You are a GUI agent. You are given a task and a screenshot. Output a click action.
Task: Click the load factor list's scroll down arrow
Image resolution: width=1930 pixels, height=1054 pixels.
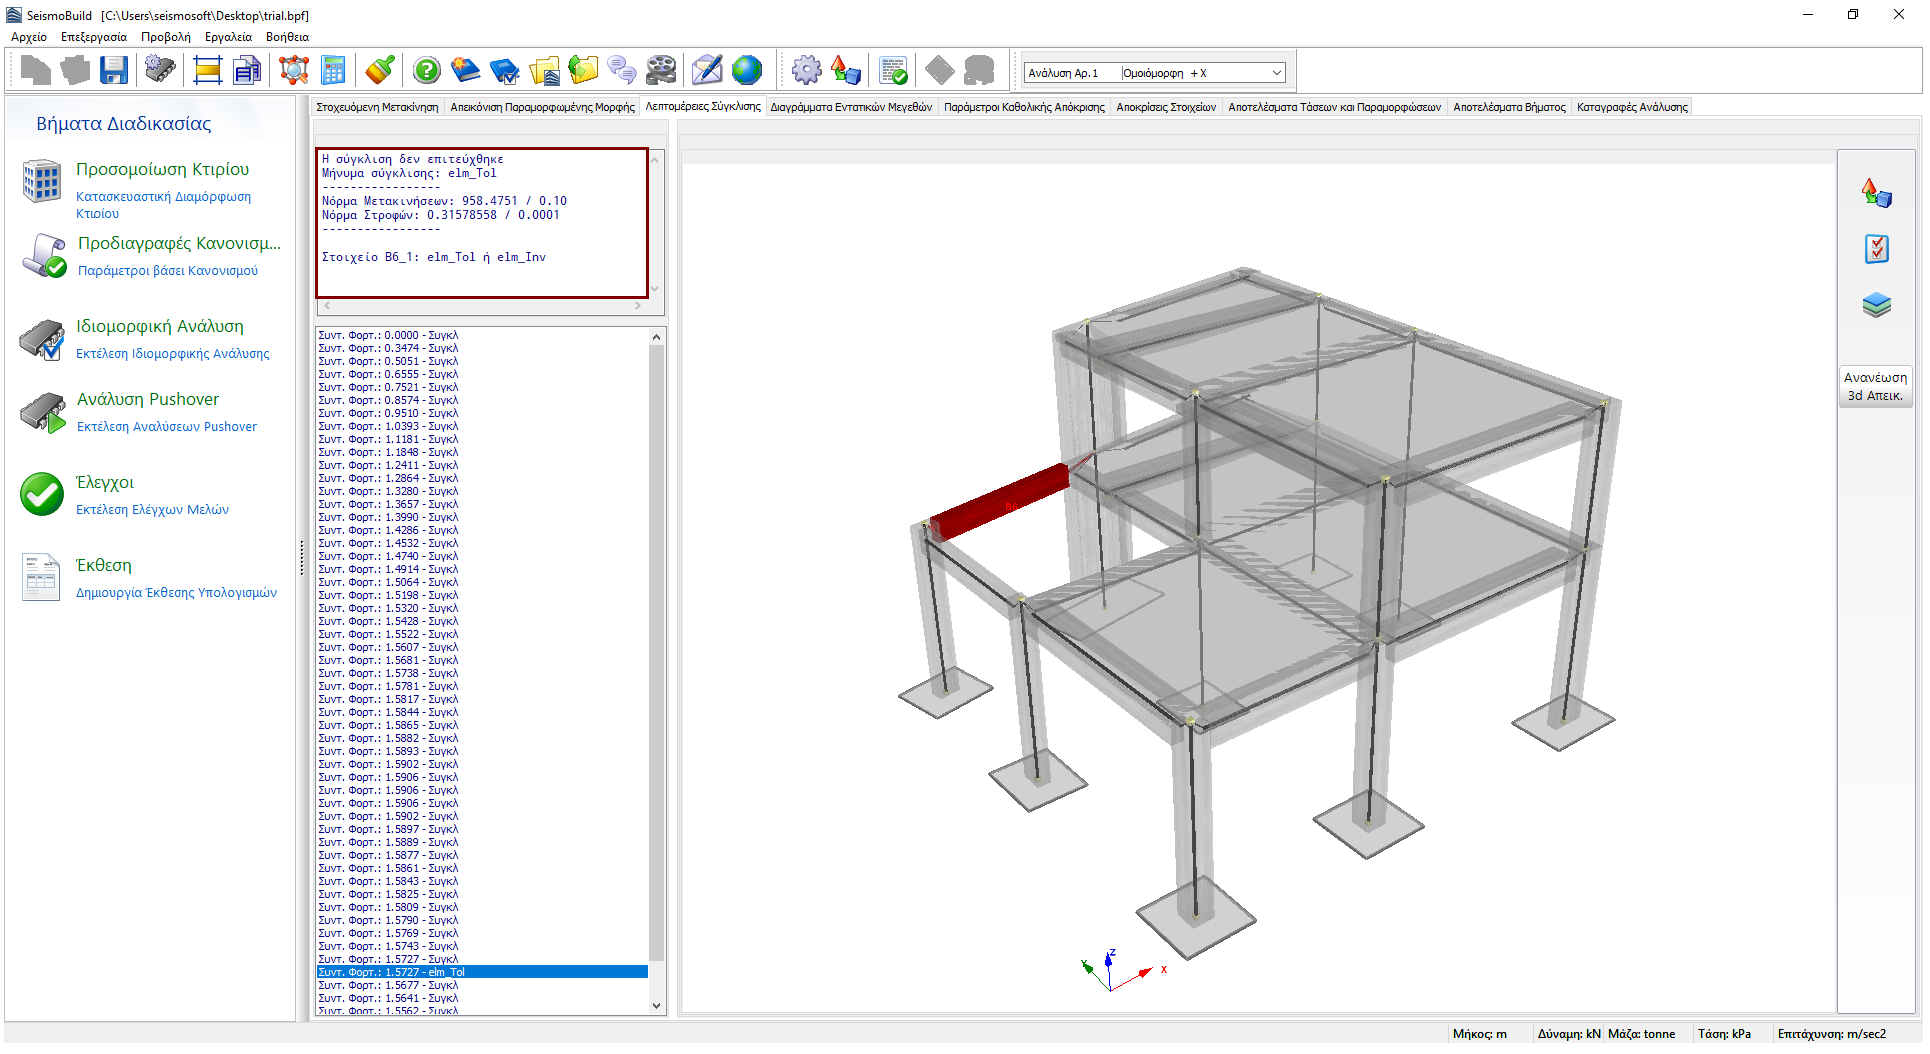pyautogui.click(x=657, y=1006)
